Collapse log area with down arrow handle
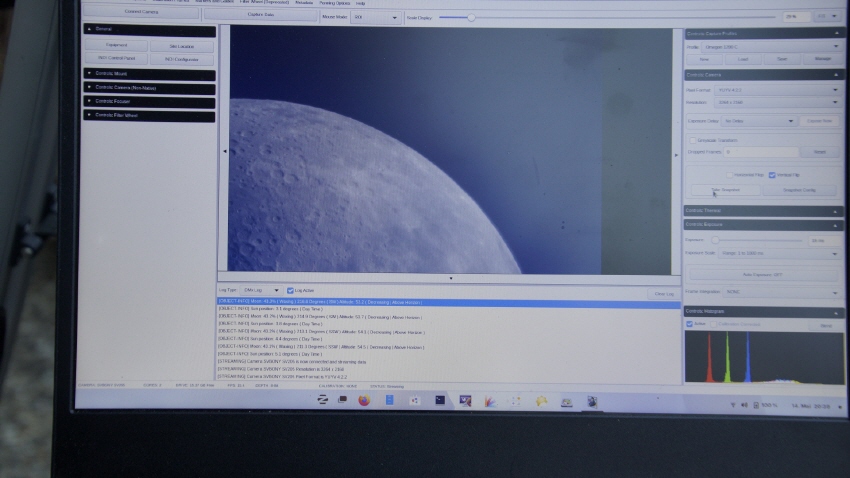Image resolution: width=850 pixels, height=478 pixels. (x=450, y=278)
